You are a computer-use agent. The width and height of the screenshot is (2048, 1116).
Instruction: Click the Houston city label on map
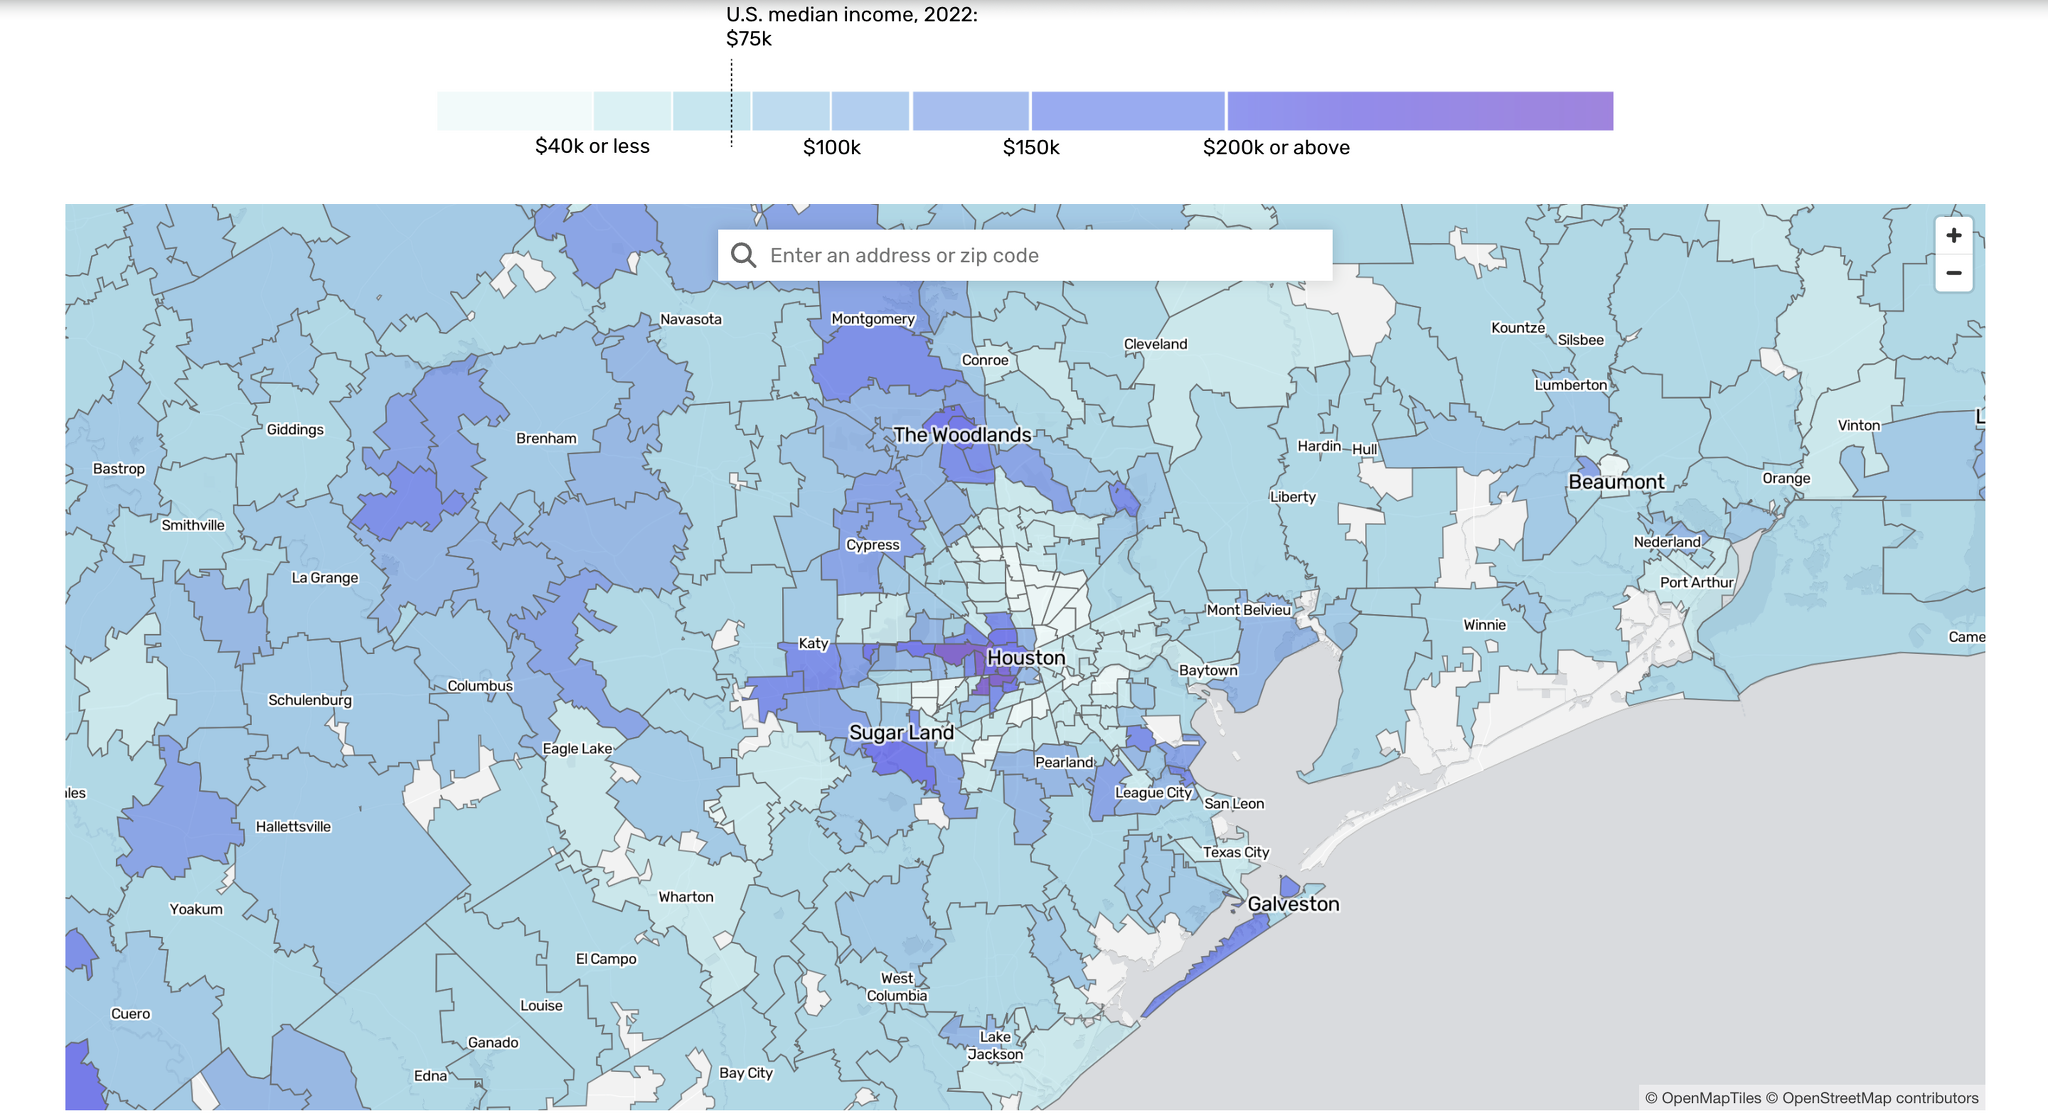click(1025, 658)
